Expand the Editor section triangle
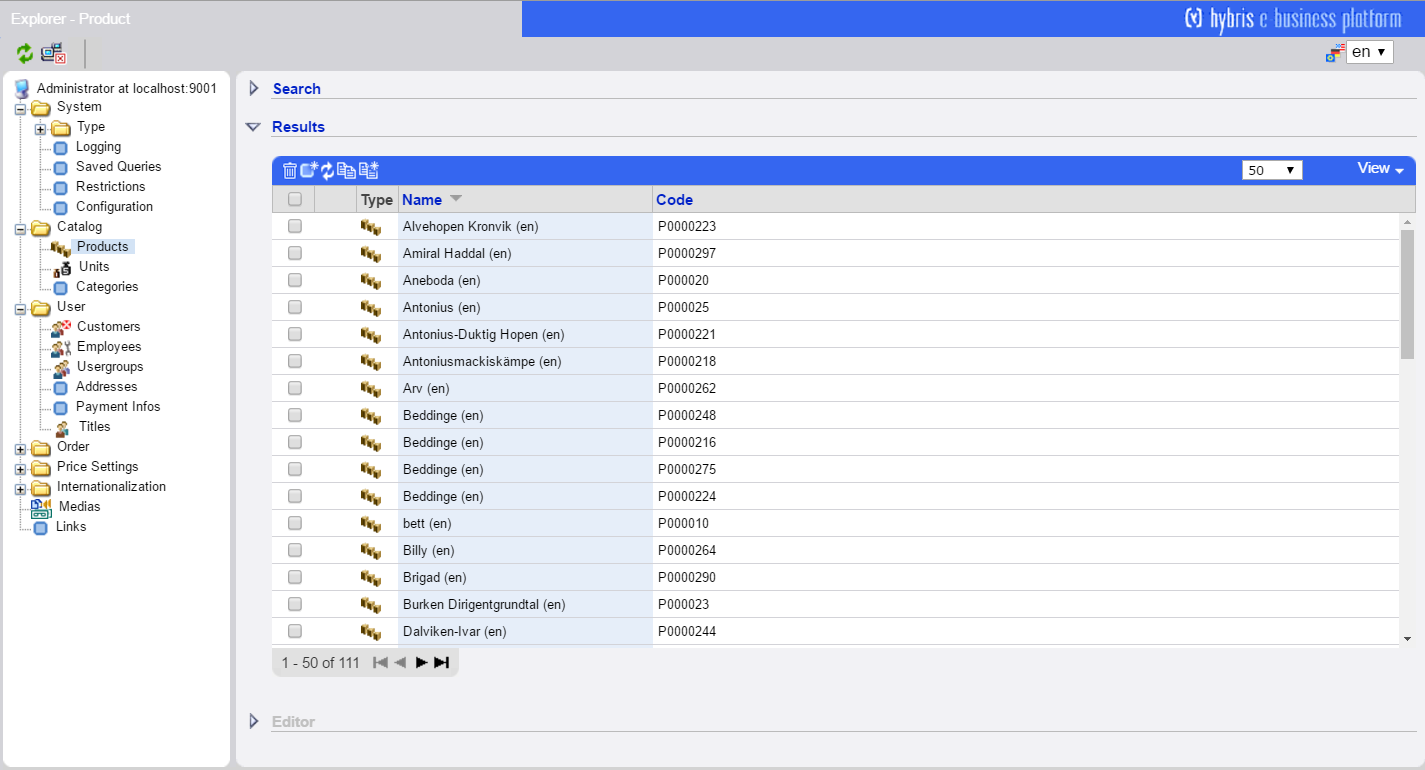This screenshot has height=770, width=1425. (254, 721)
